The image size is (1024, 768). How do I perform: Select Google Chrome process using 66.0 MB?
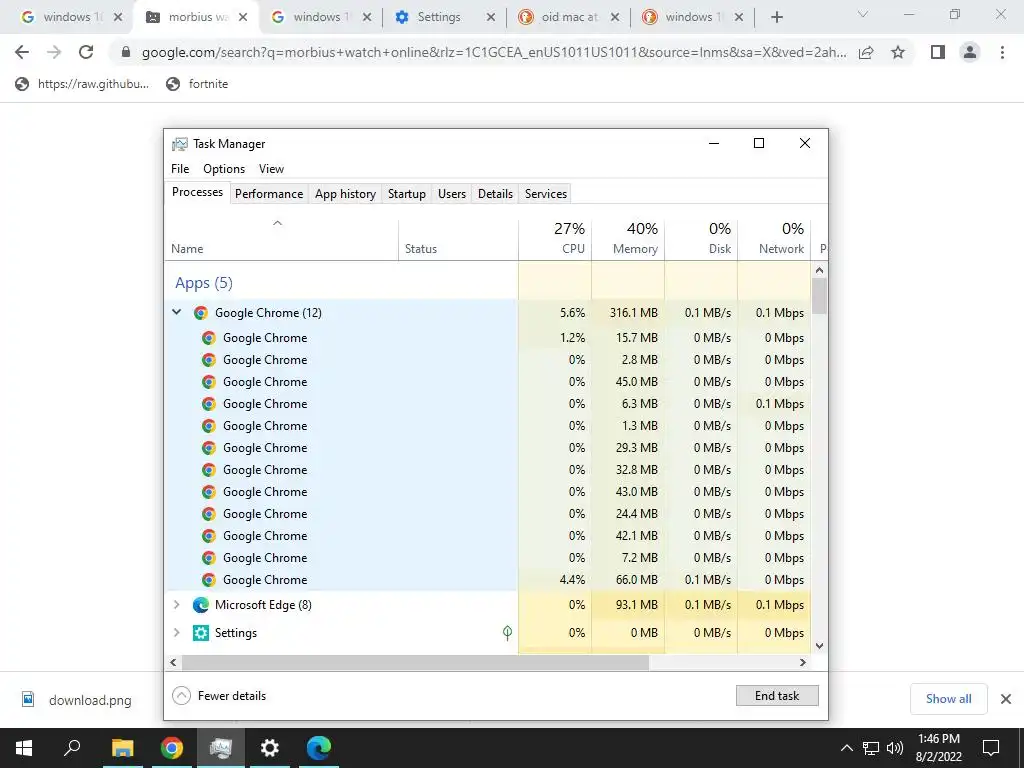(x=487, y=580)
